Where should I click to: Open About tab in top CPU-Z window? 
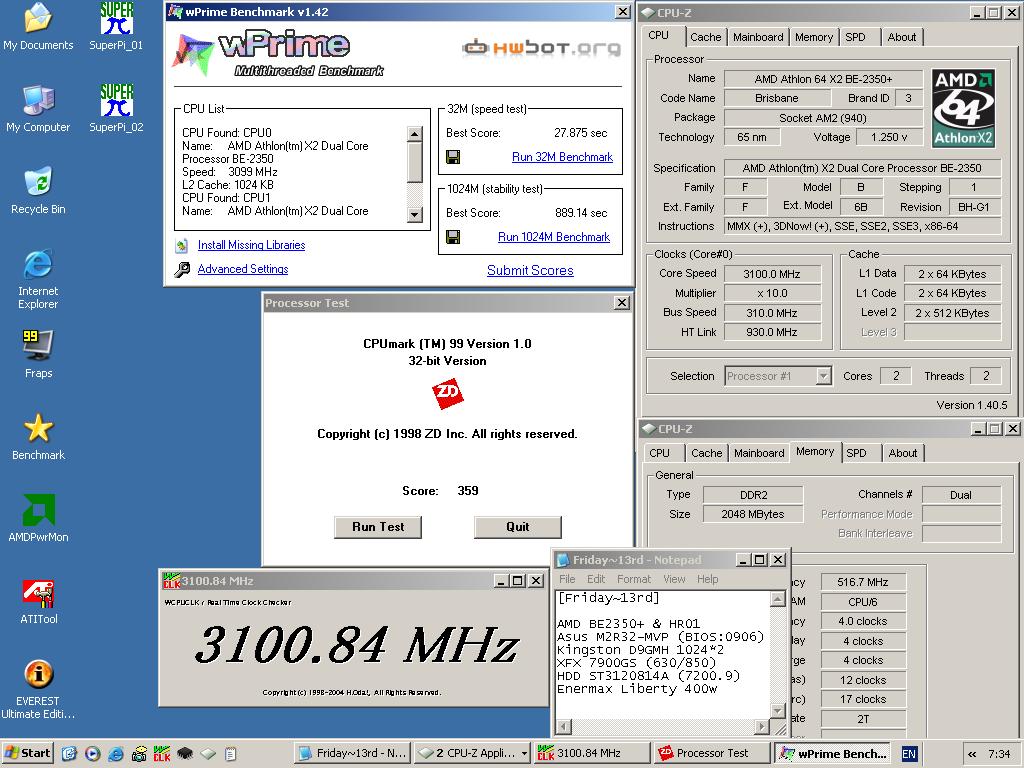pos(902,37)
